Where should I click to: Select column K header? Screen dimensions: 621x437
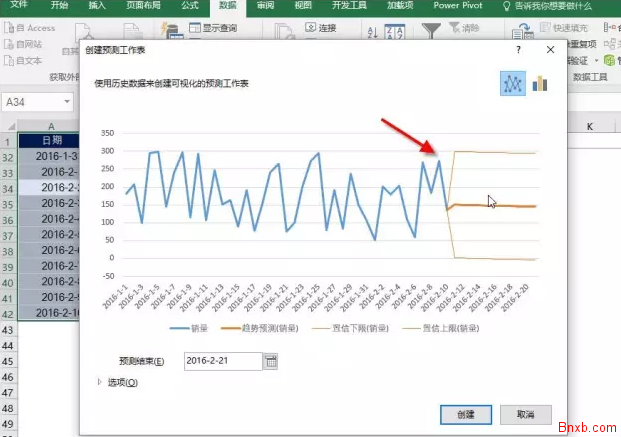coord(590,126)
